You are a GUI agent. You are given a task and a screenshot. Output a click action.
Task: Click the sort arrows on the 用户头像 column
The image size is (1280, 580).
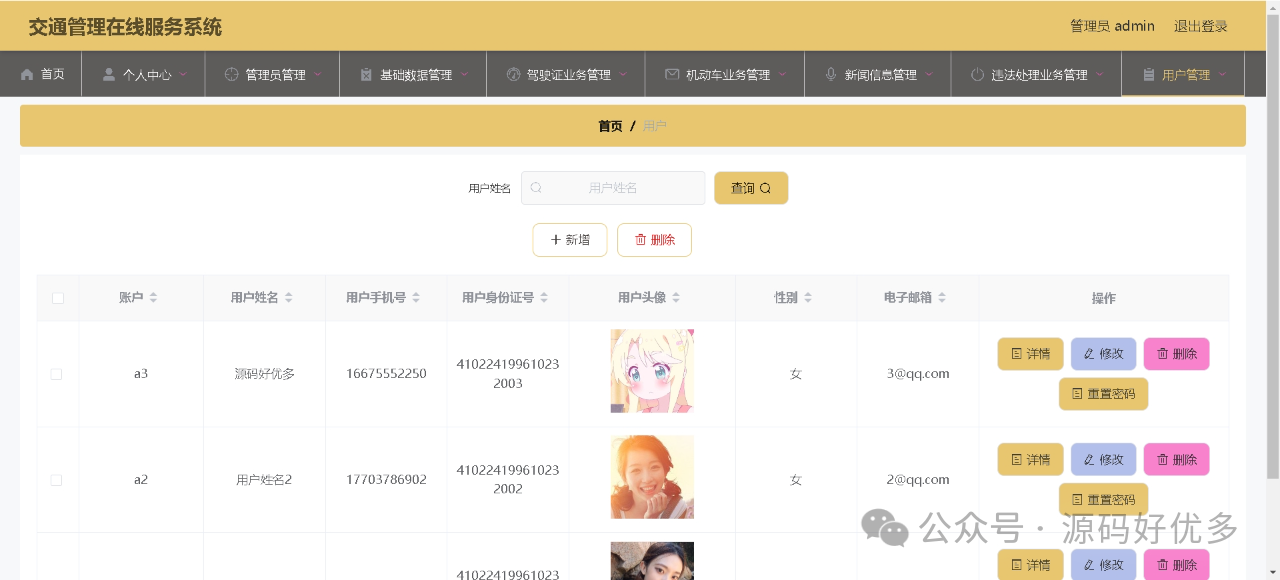675,298
